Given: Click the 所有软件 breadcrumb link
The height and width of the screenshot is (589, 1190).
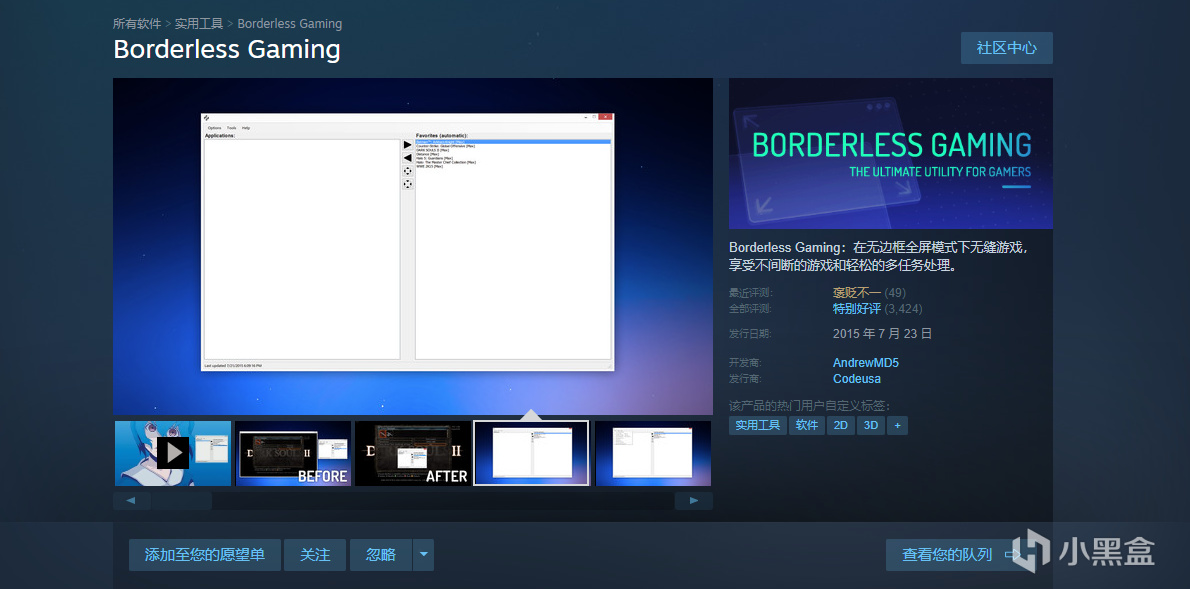Looking at the screenshot, I should click(x=137, y=24).
